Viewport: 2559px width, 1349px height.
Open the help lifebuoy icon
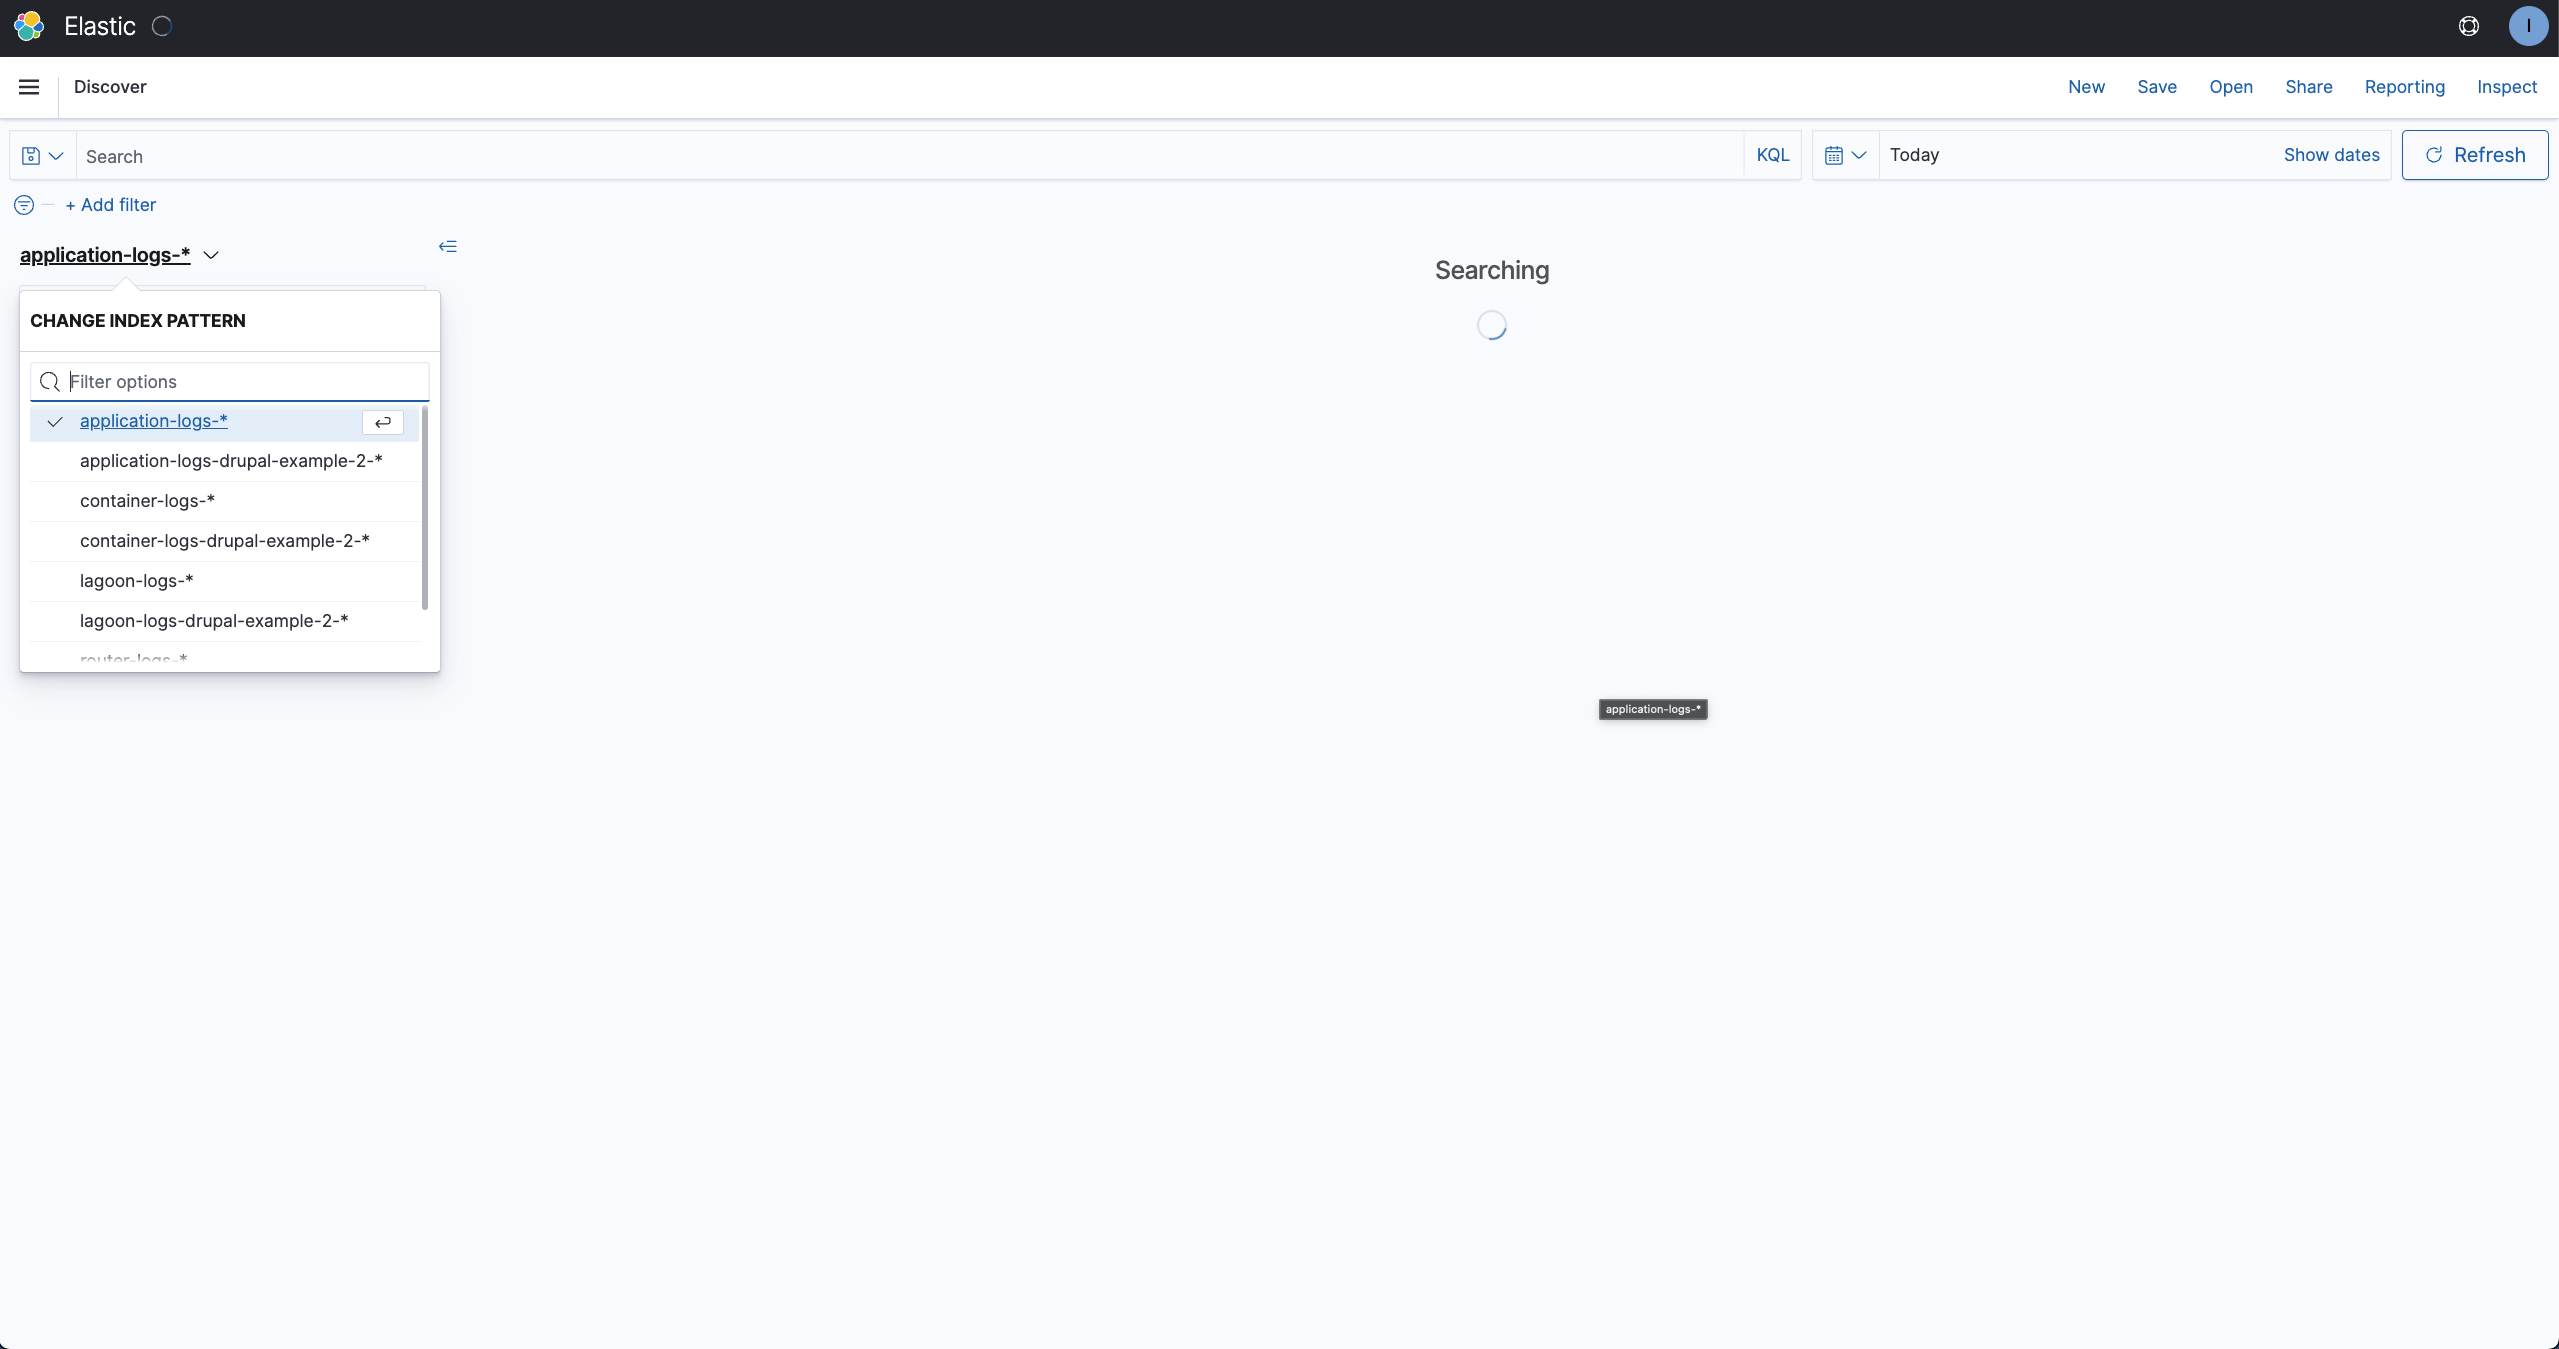click(2469, 27)
